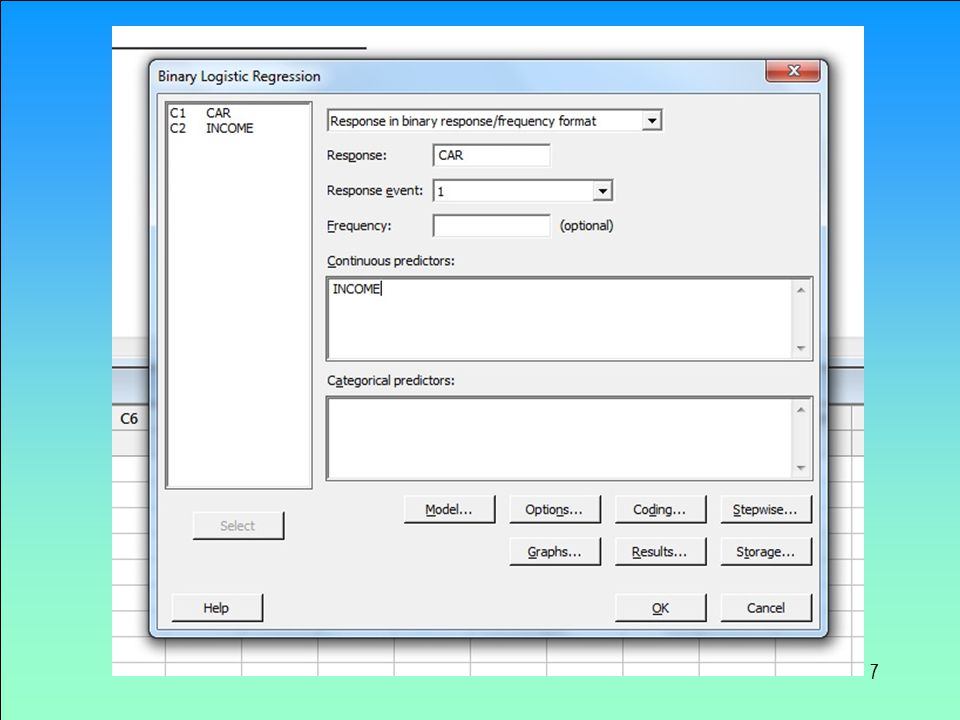
Task: Select C1 CAR in the column list
Action: (200, 113)
